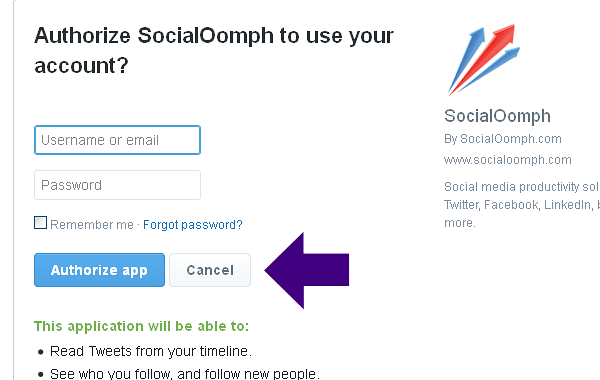Viewport: 600px width, 380px height.
Task: Click the Social media productivity description line
Action: (x=522, y=187)
